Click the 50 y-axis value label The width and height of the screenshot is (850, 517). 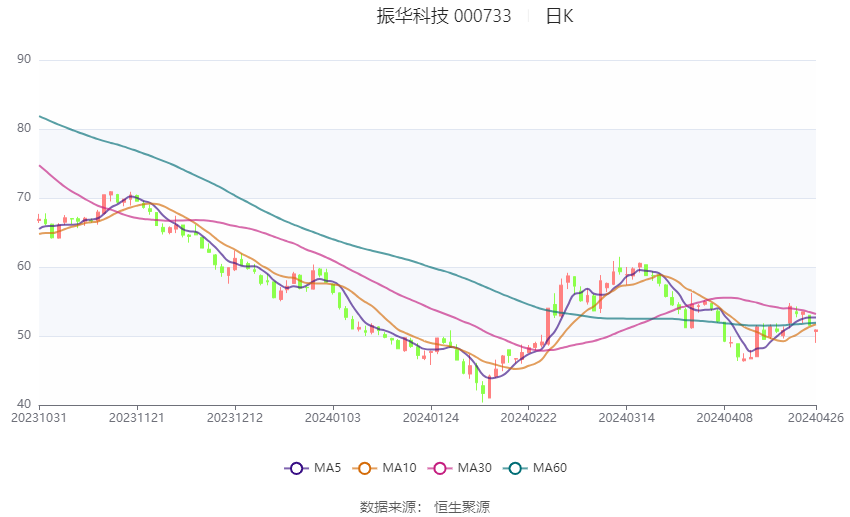click(x=24, y=335)
